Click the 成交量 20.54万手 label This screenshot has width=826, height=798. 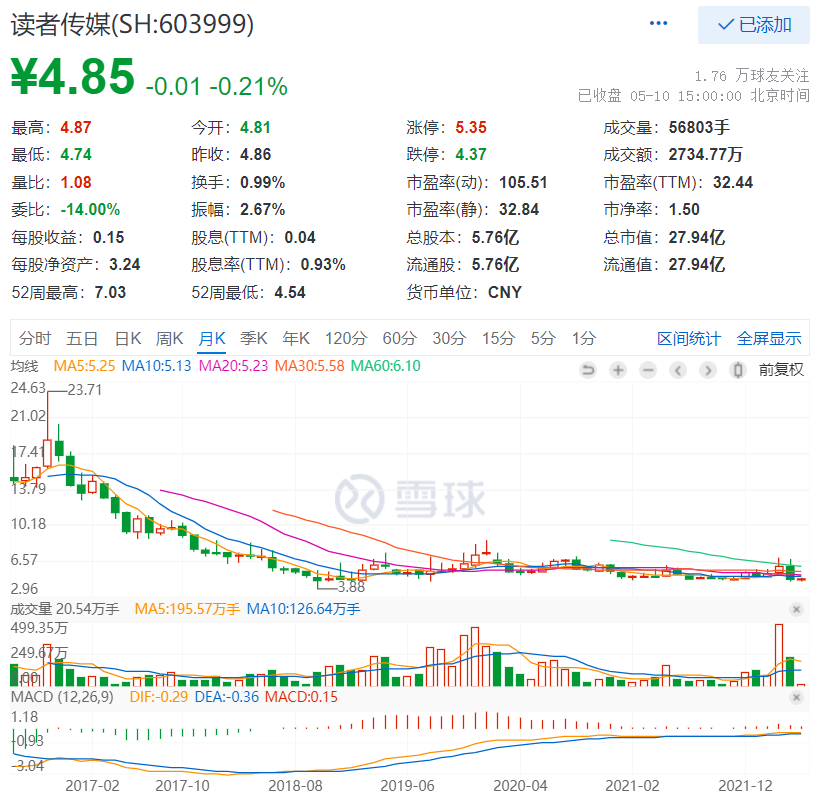tap(65, 609)
